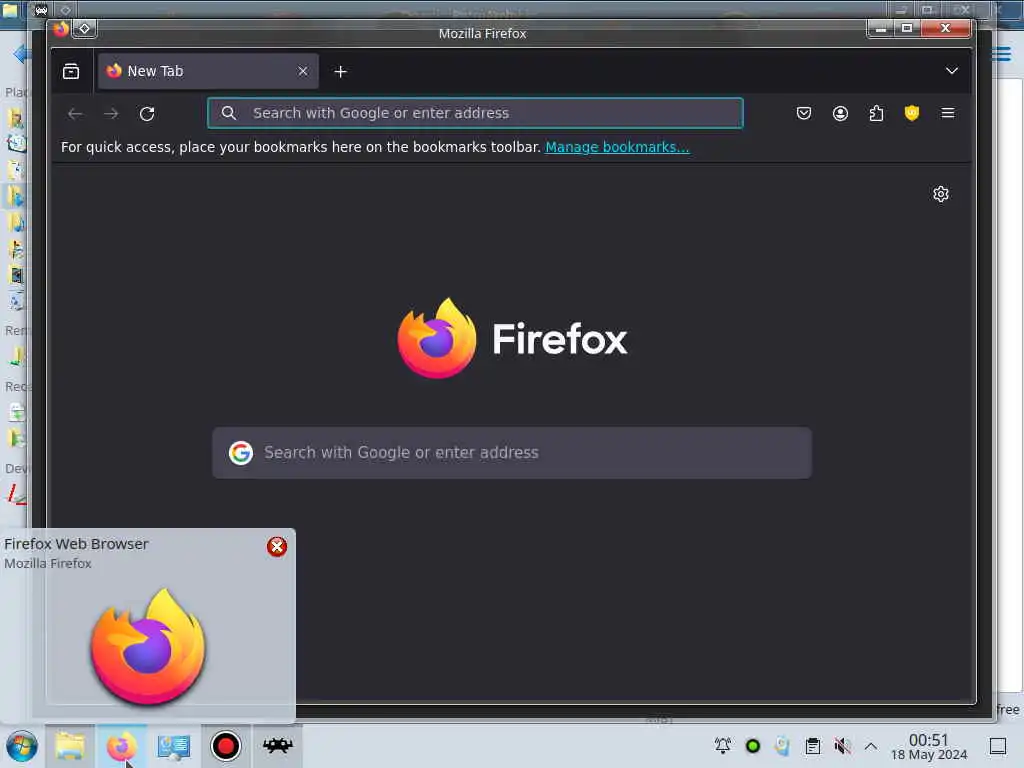Open the system settings taskbar icon
Viewport: 1024px width, 768px height.
pyautogui.click(x=174, y=746)
